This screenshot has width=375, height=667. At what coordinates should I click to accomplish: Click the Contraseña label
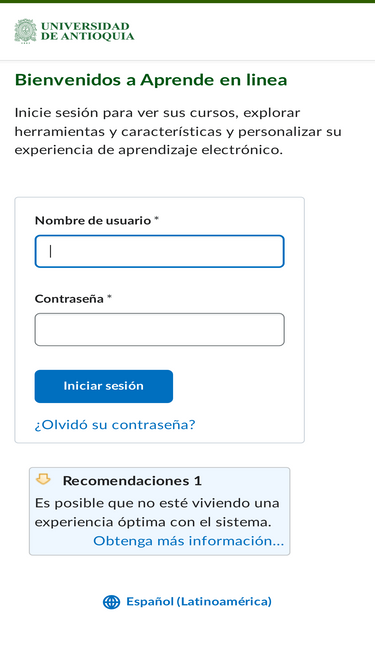(x=69, y=299)
